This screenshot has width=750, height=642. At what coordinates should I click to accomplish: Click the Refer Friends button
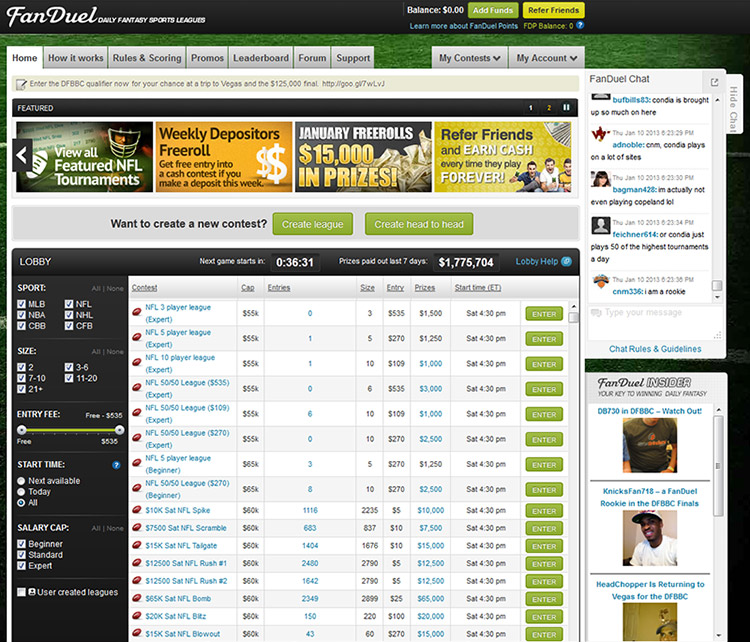click(x=553, y=10)
